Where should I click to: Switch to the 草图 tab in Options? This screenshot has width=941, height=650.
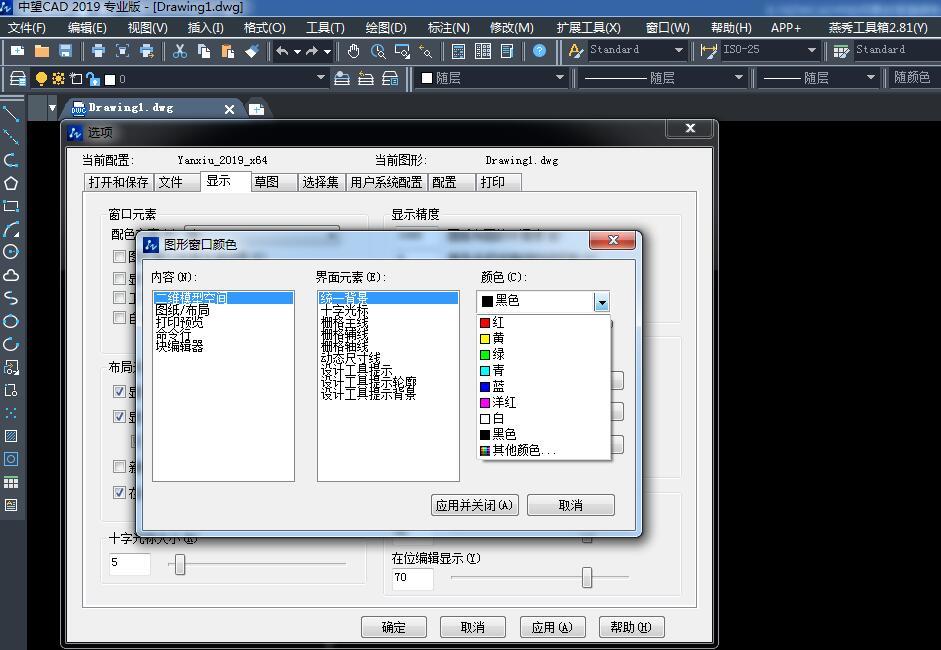coord(274,182)
